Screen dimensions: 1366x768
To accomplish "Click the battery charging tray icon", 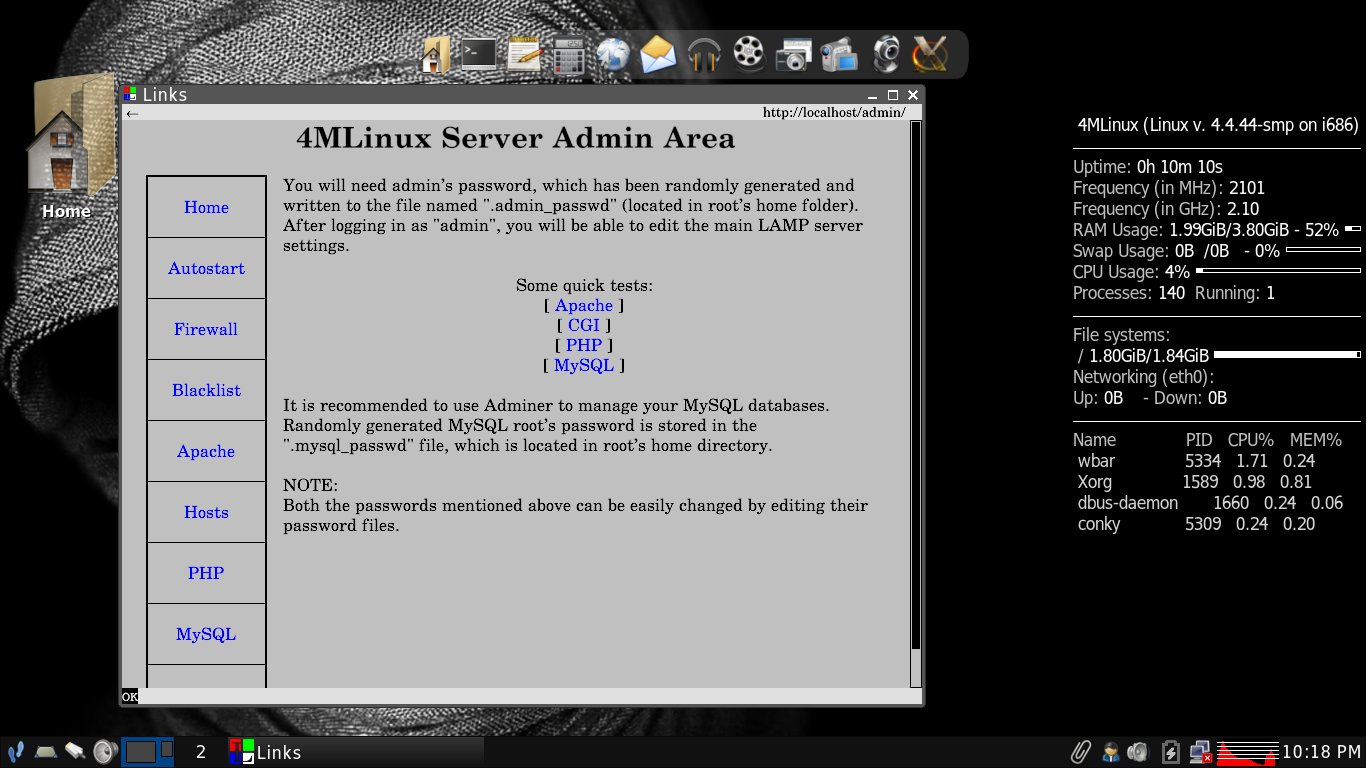I will click(1170, 751).
